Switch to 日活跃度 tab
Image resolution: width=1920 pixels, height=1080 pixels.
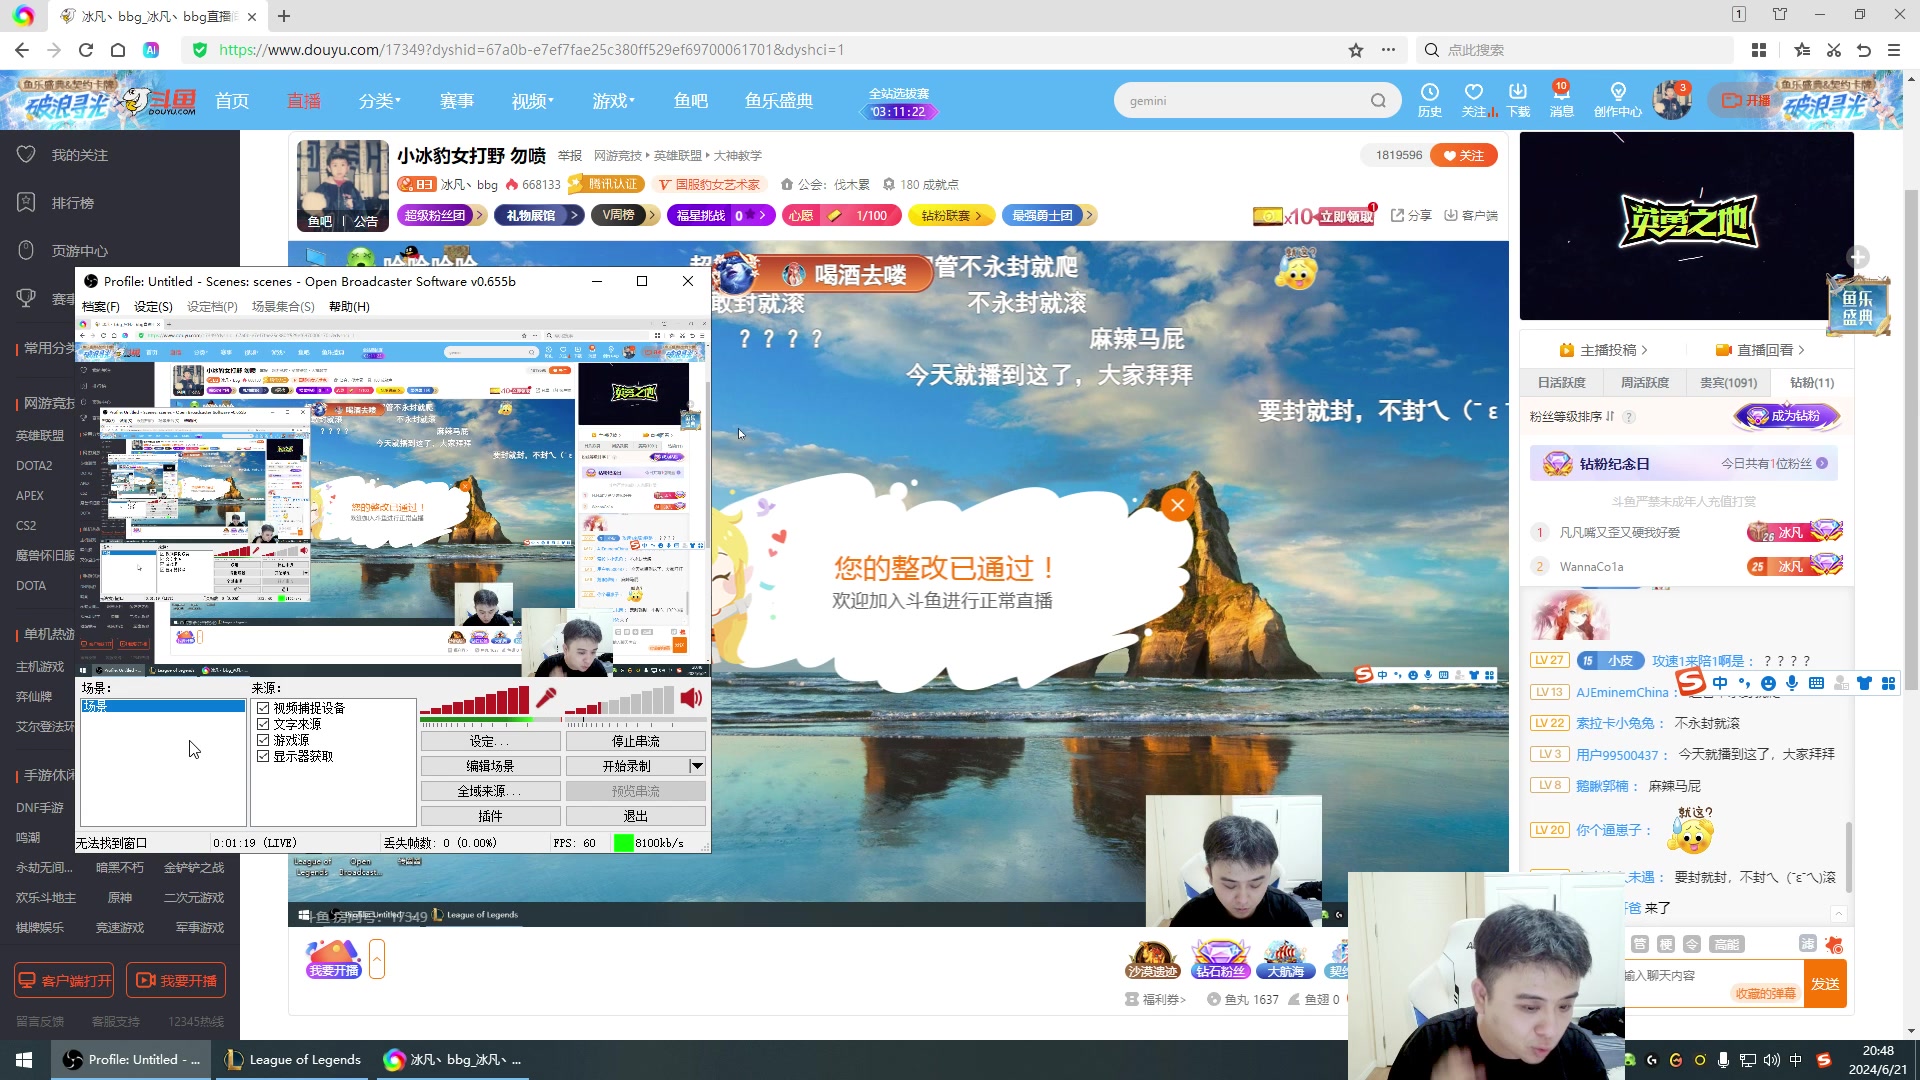click(x=1562, y=383)
